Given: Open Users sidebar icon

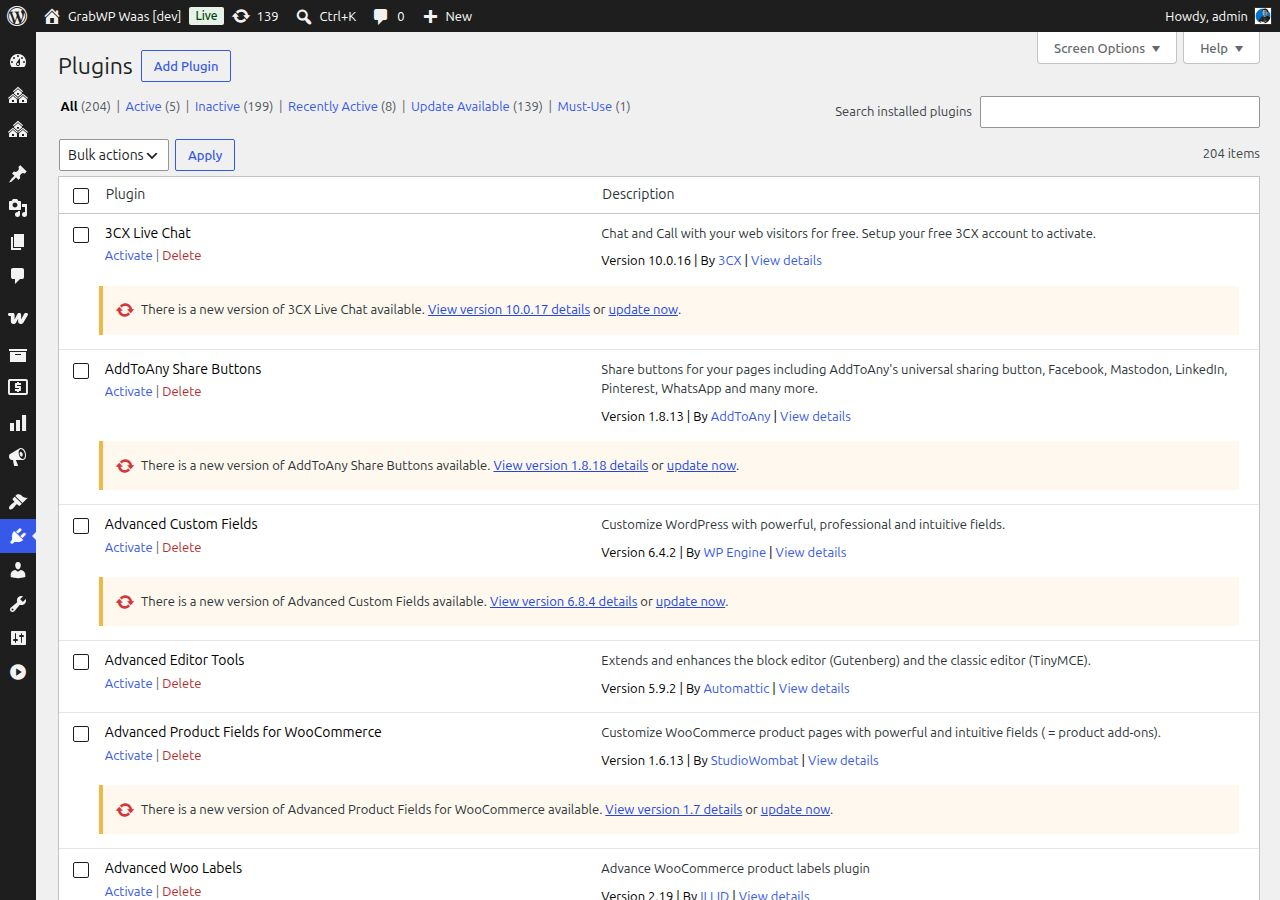Looking at the screenshot, I should point(18,570).
